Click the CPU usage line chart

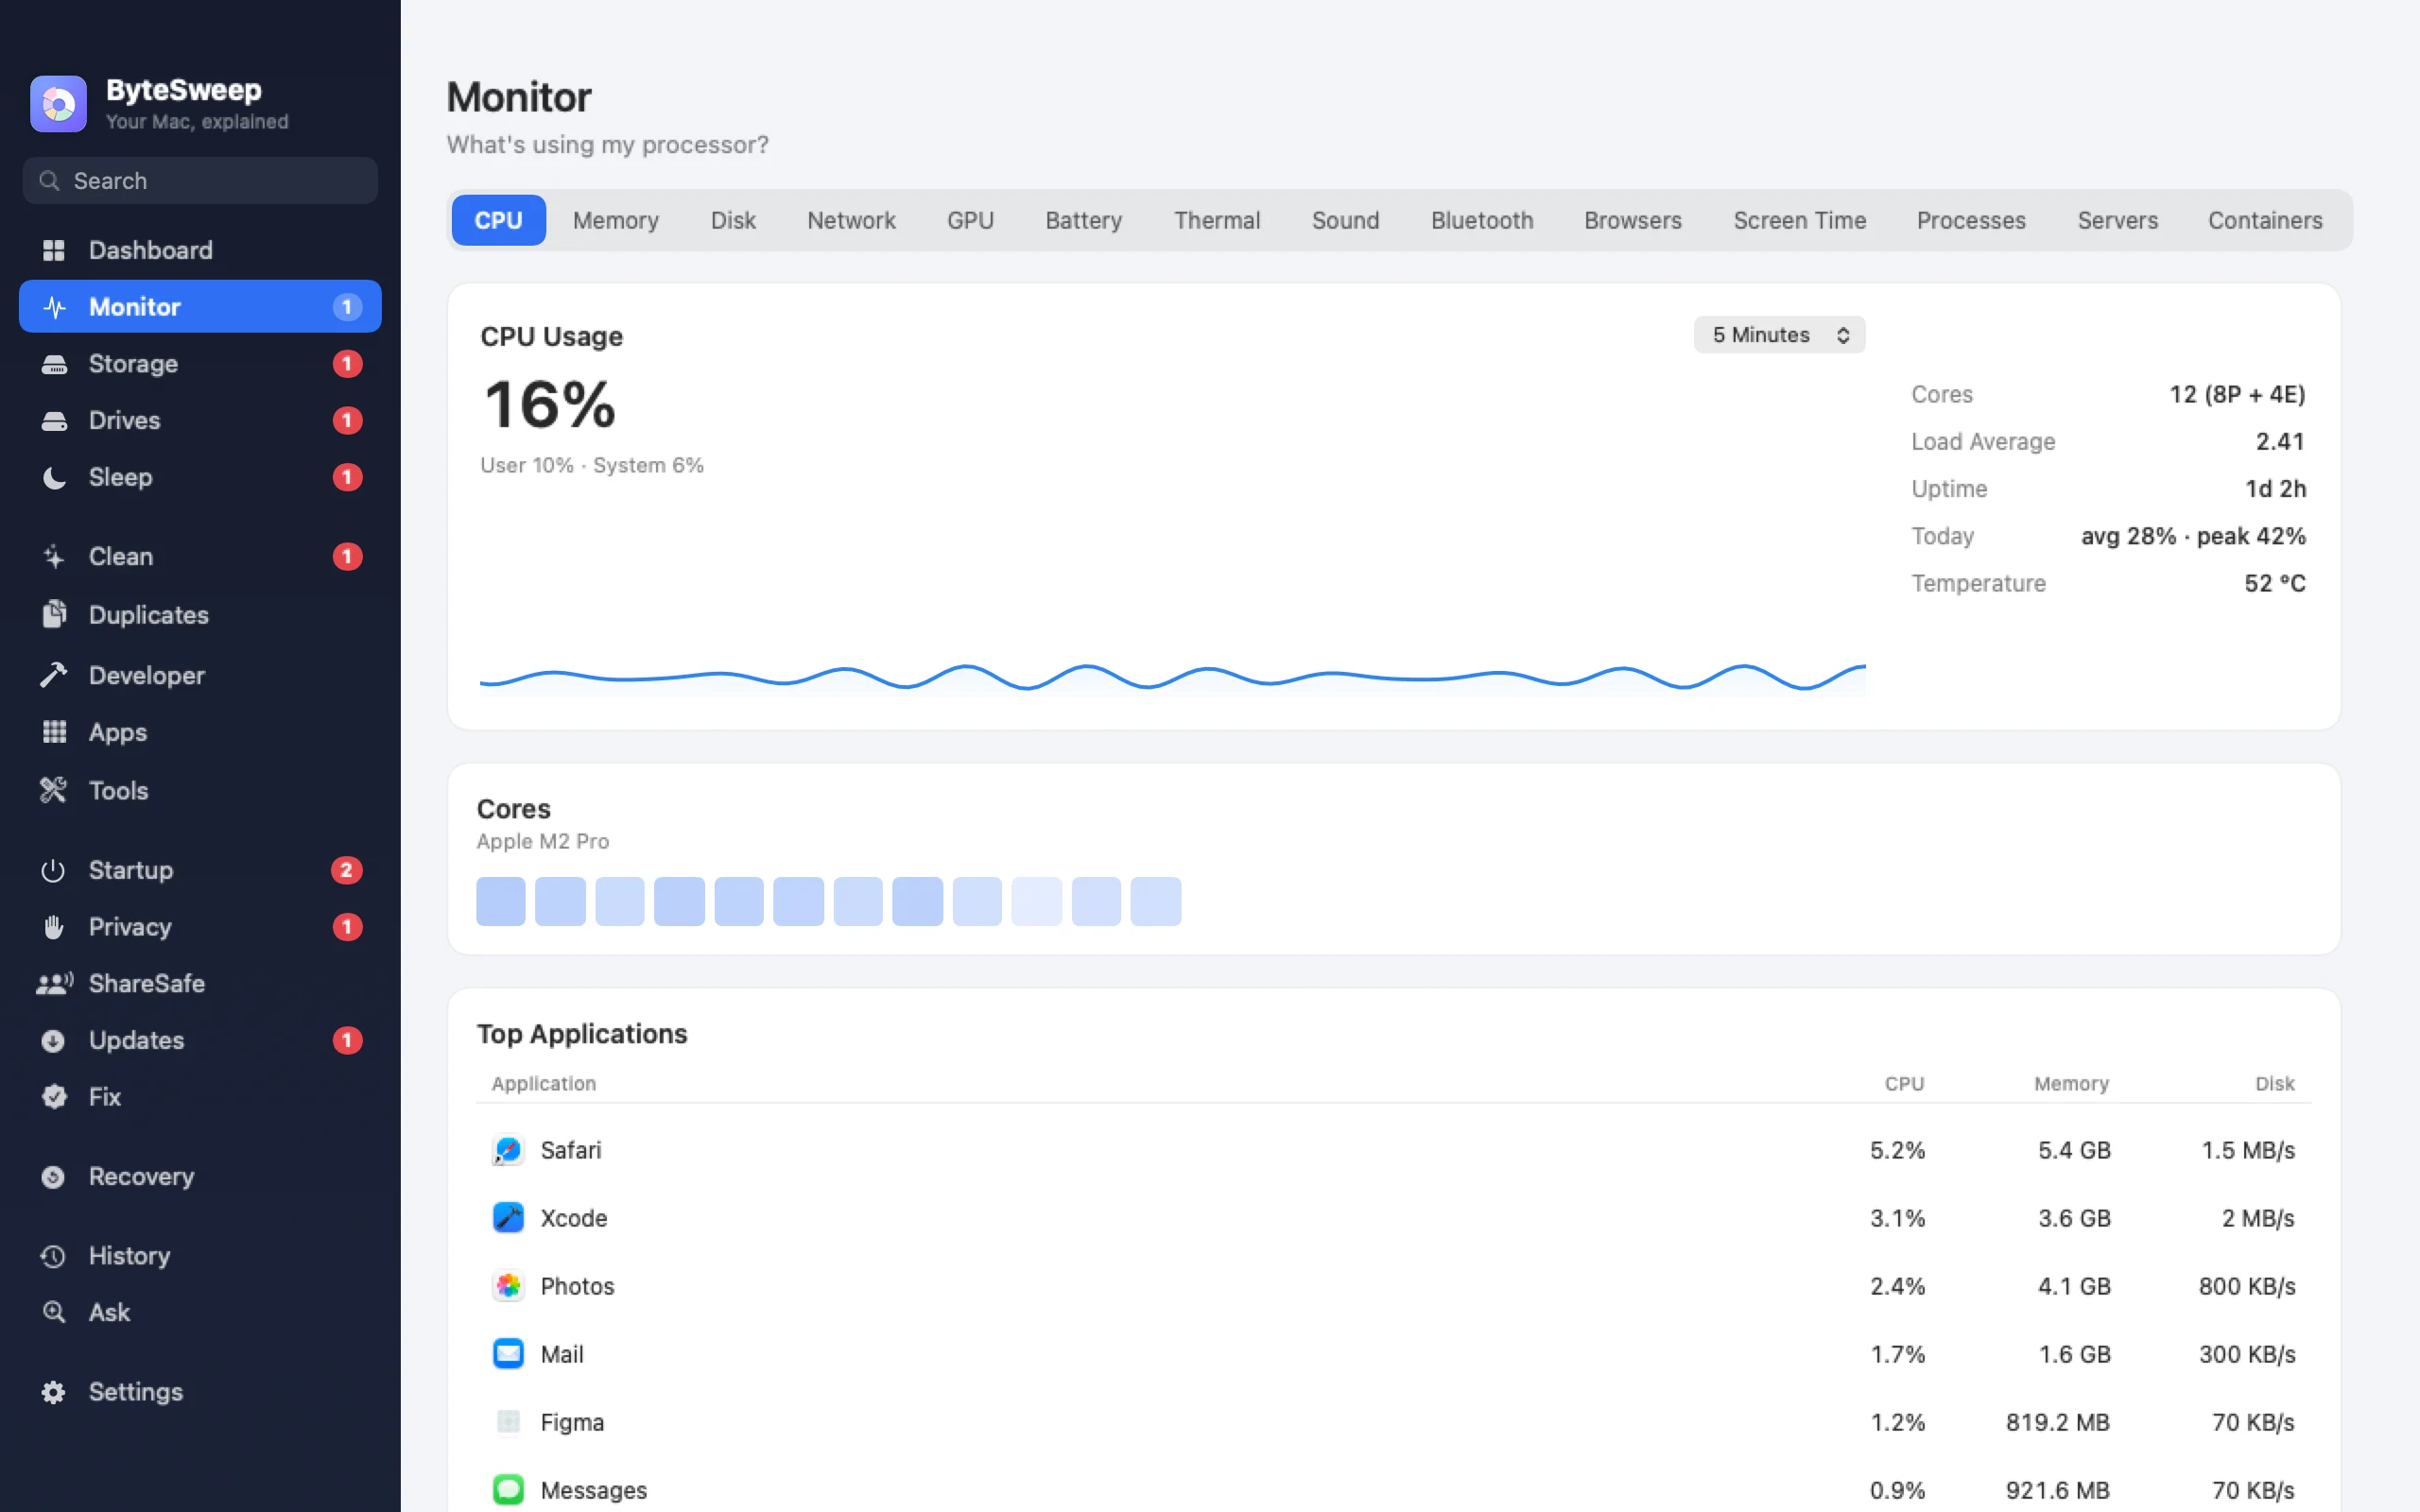pos(1172,678)
